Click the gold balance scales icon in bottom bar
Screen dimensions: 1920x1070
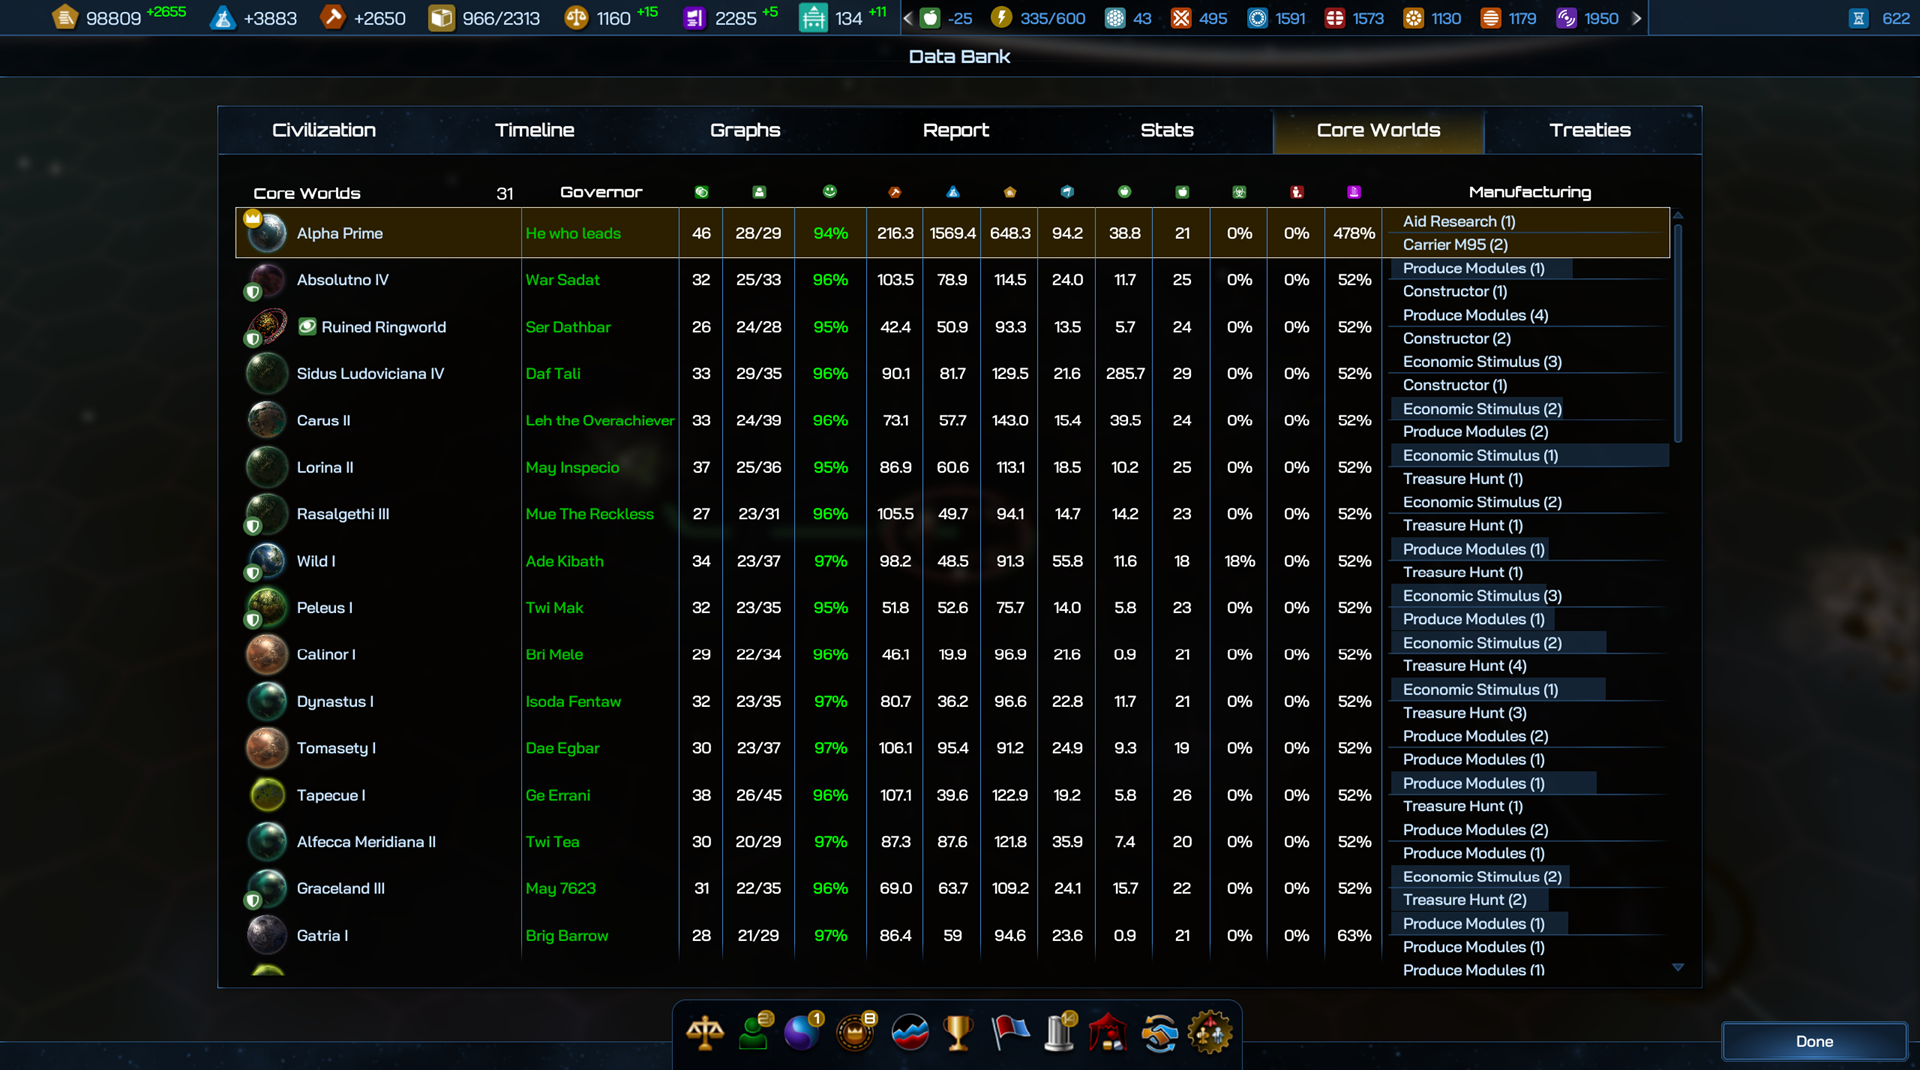[705, 1033]
